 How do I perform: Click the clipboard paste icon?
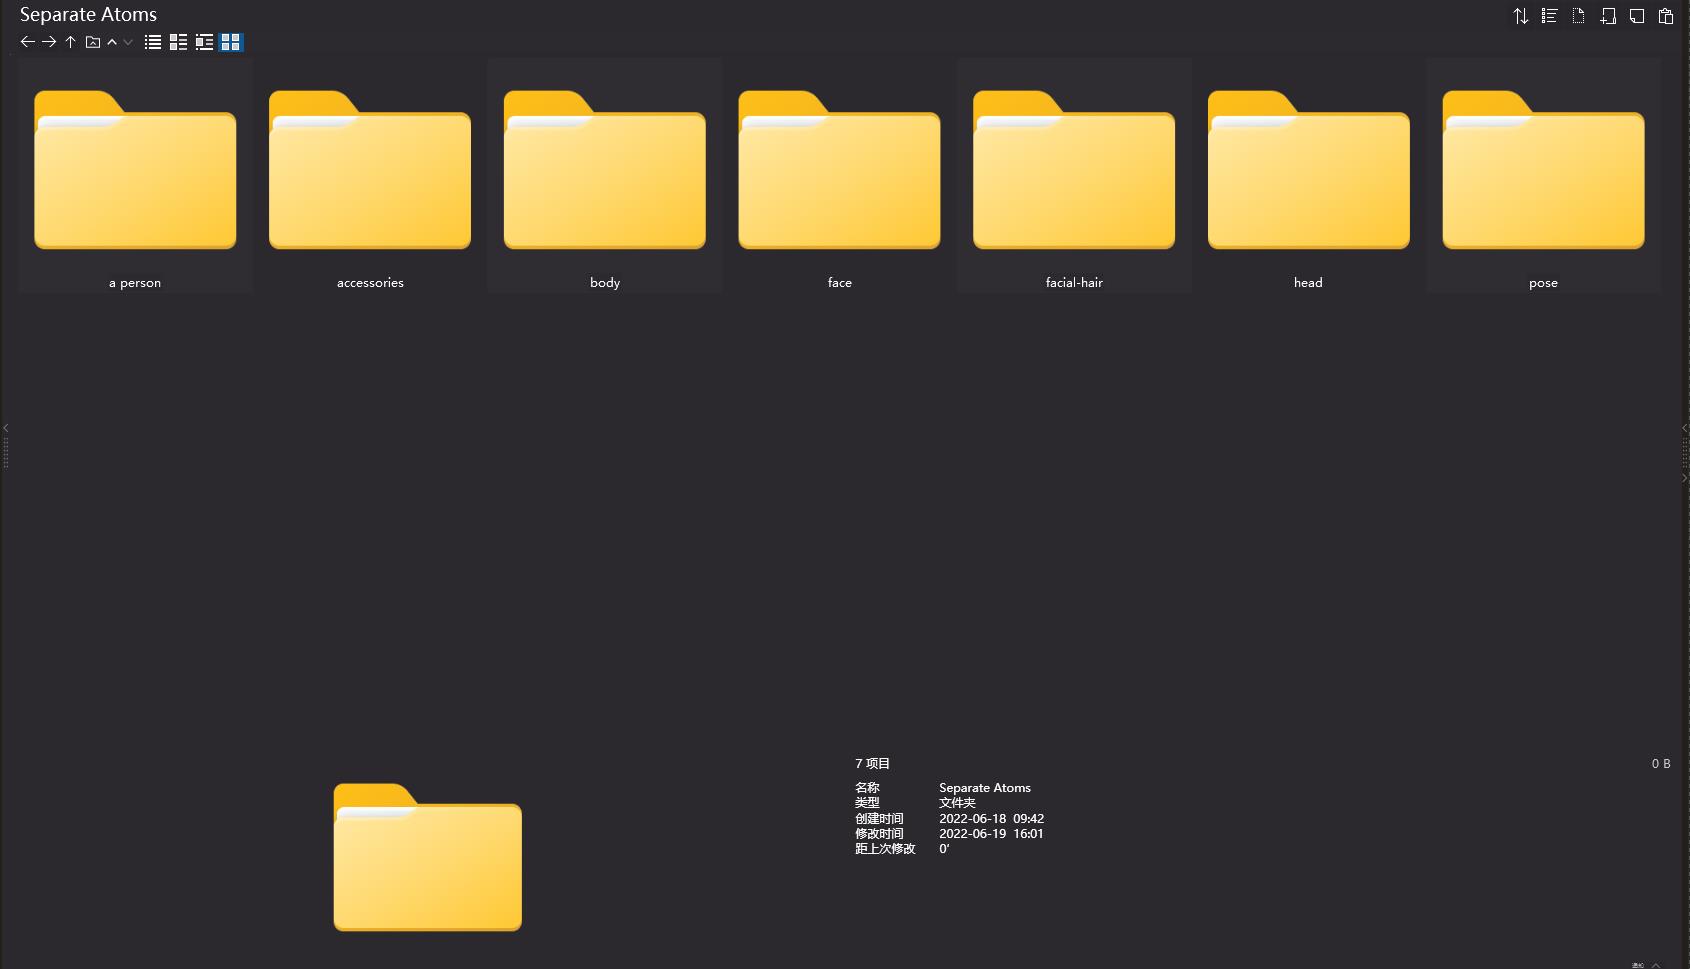[x=1666, y=16]
